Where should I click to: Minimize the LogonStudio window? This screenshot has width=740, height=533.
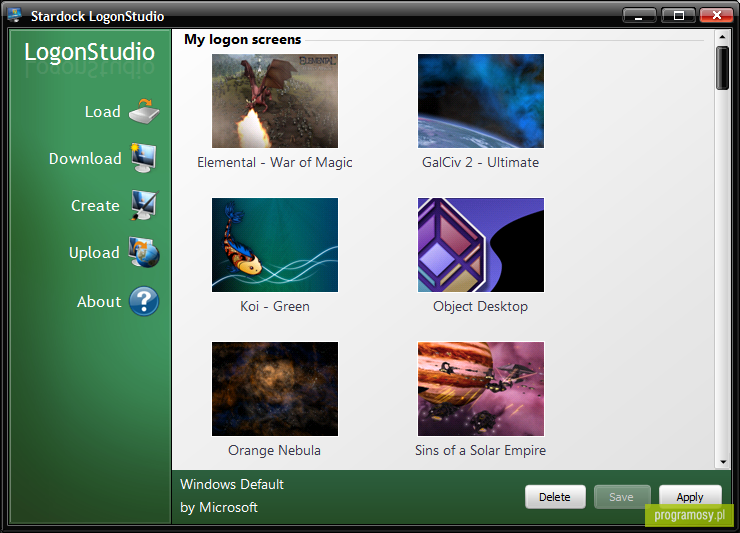(x=639, y=16)
